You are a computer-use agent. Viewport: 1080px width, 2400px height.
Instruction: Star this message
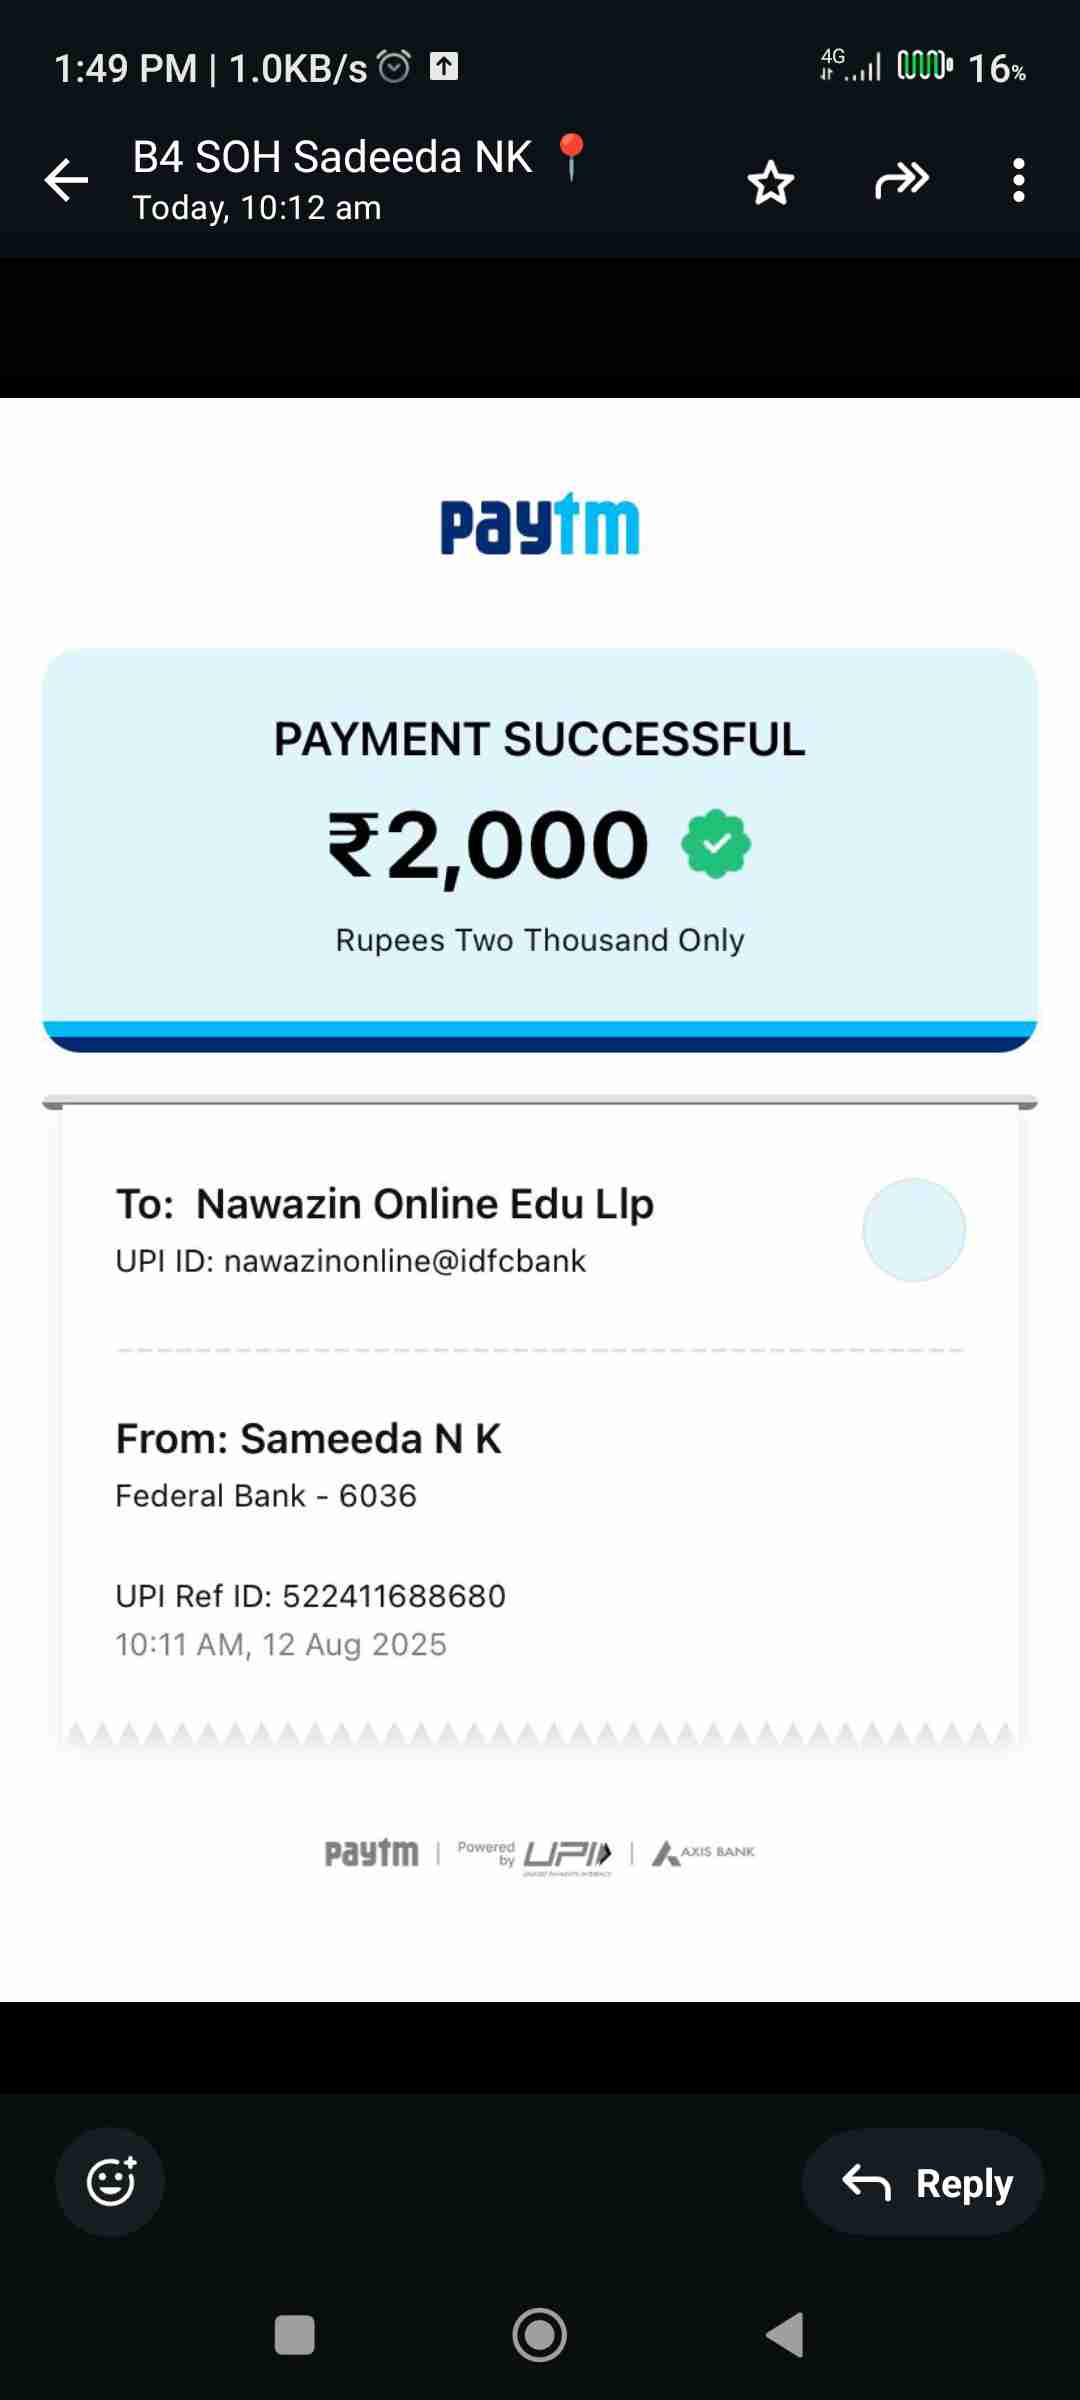point(770,182)
